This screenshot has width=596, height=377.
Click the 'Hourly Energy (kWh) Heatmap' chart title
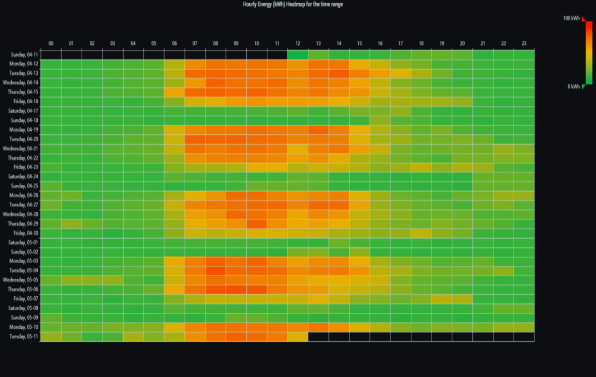tap(293, 5)
